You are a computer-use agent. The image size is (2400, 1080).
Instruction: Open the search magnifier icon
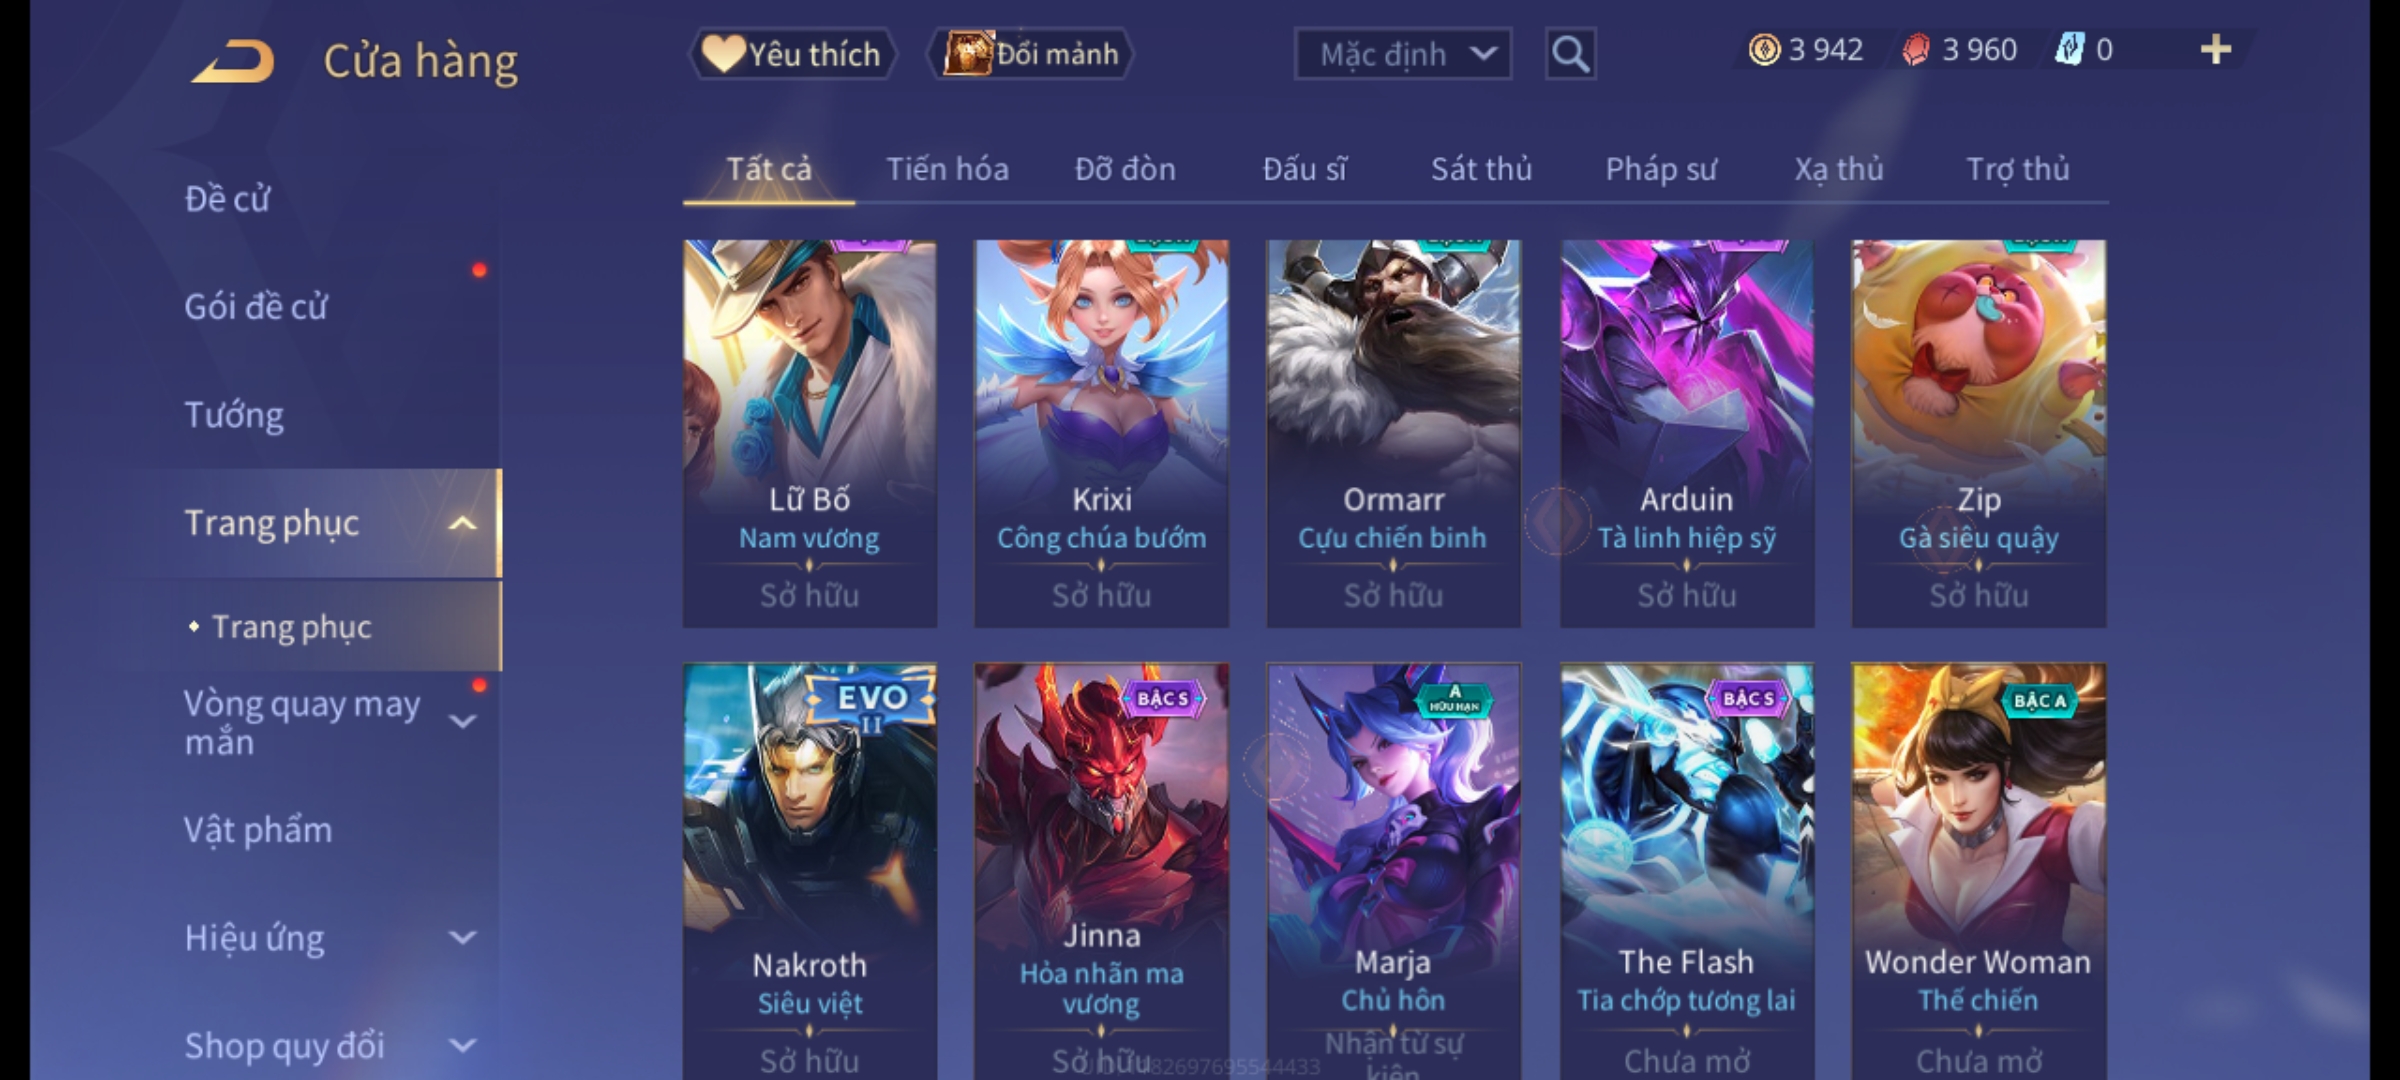1570,54
